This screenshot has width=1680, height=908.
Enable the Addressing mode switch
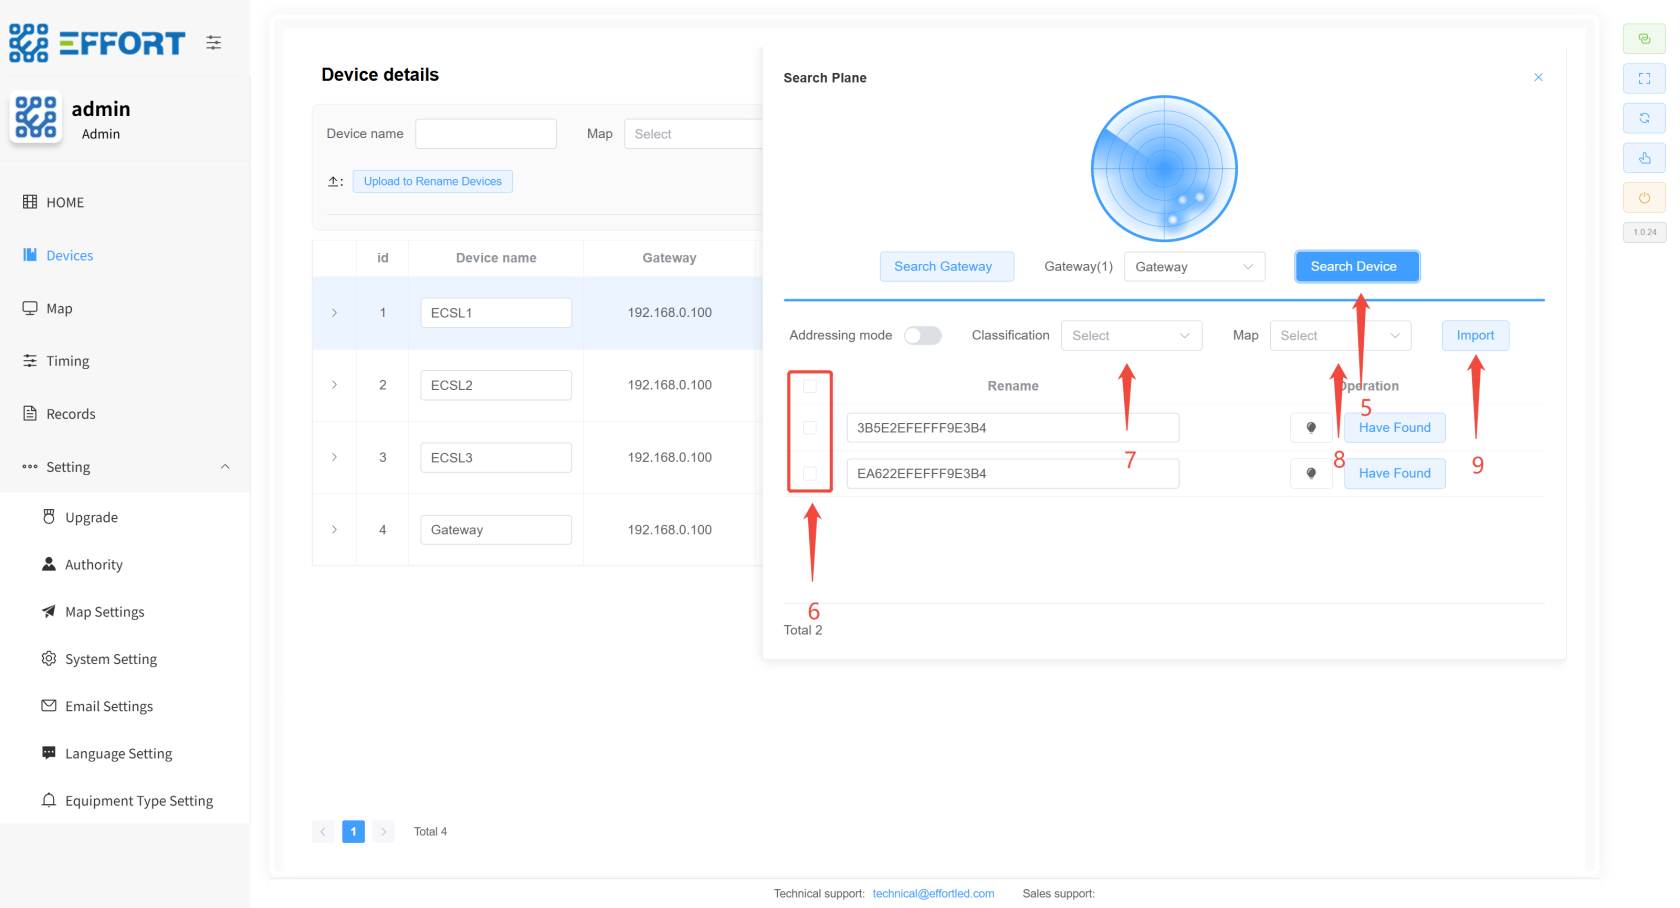[x=922, y=336]
